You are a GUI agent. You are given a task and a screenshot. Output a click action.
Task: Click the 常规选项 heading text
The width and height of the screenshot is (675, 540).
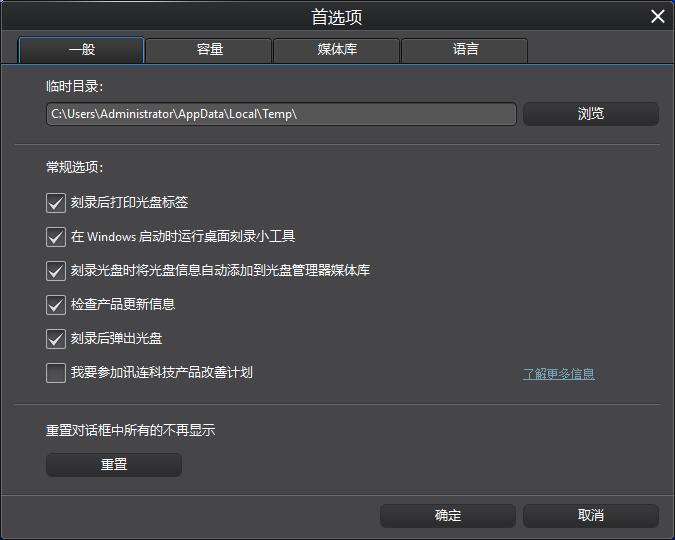[74, 167]
